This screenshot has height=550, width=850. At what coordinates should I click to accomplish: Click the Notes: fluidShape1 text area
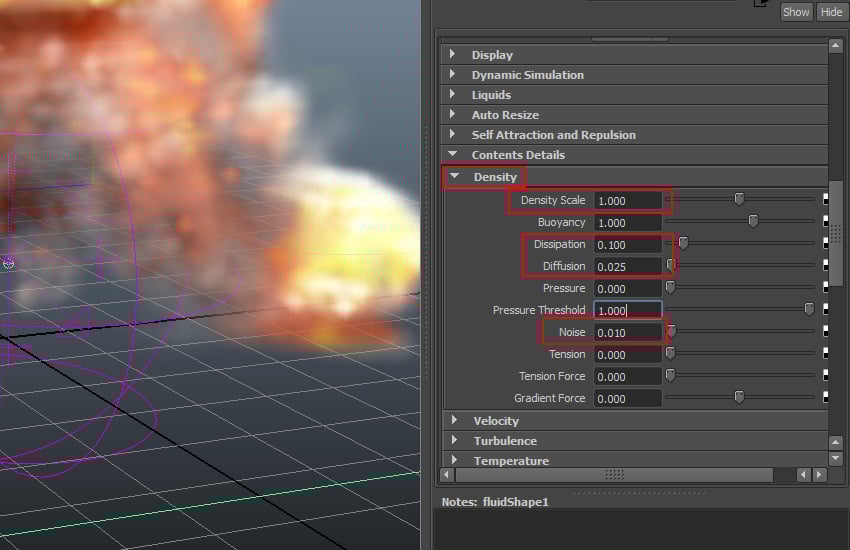point(641,530)
